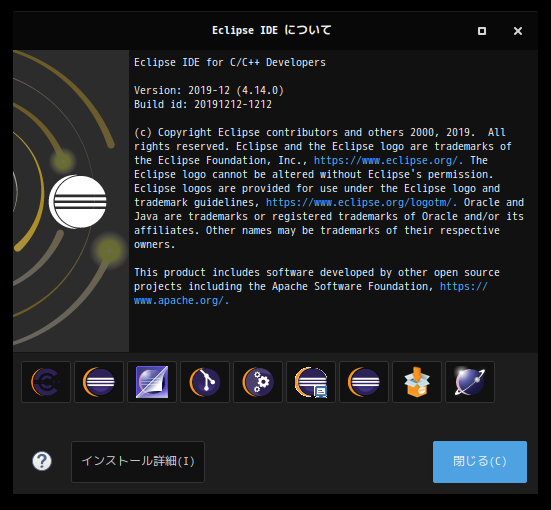Click the 'Eclipse IDE for C/C++ Developers' heading
The height and width of the screenshot is (510, 551).
[x=230, y=63]
